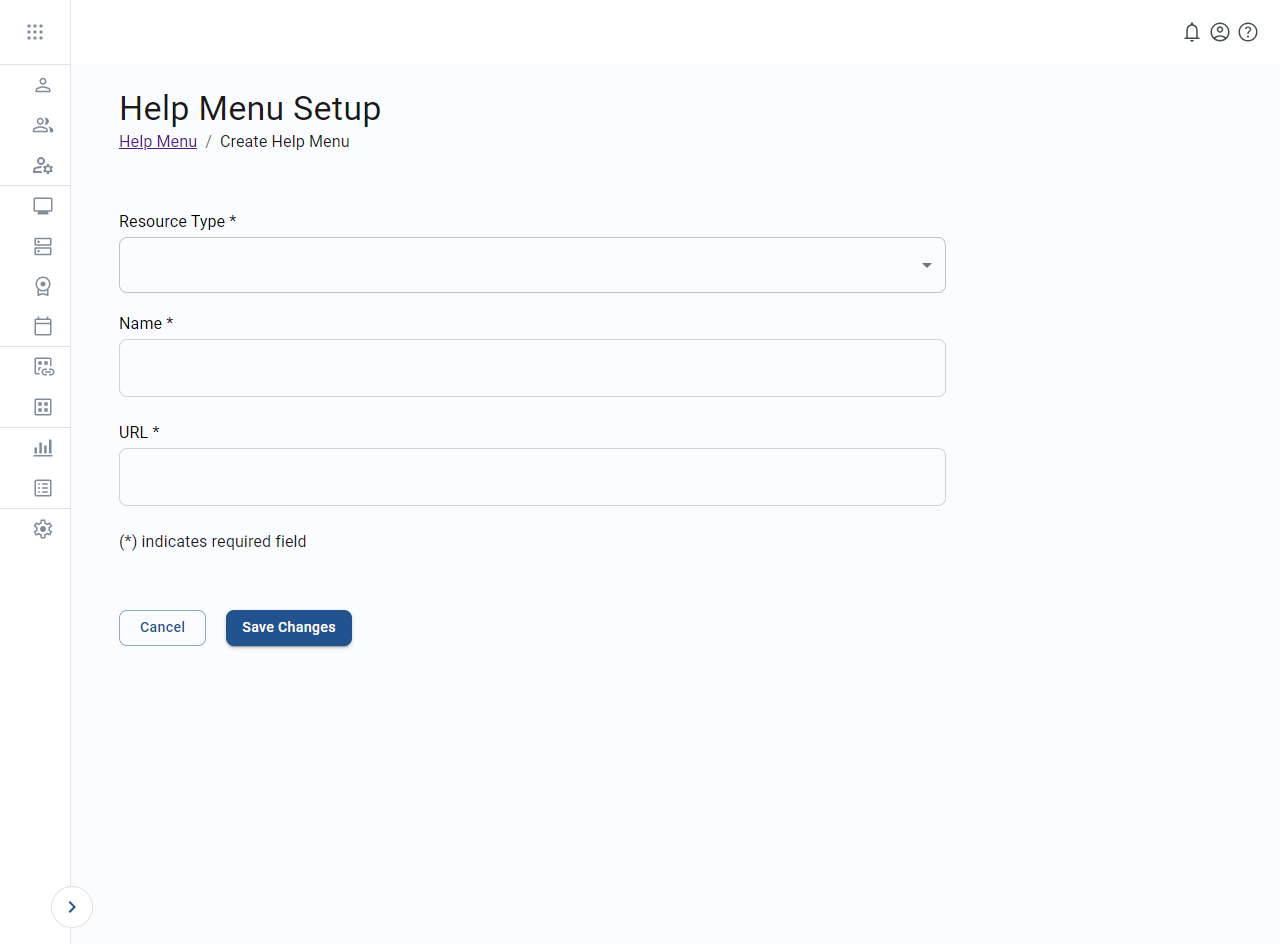Viewport: 1280px width, 944px height.
Task: Open the badge awards sidebar icon
Action: (43, 286)
